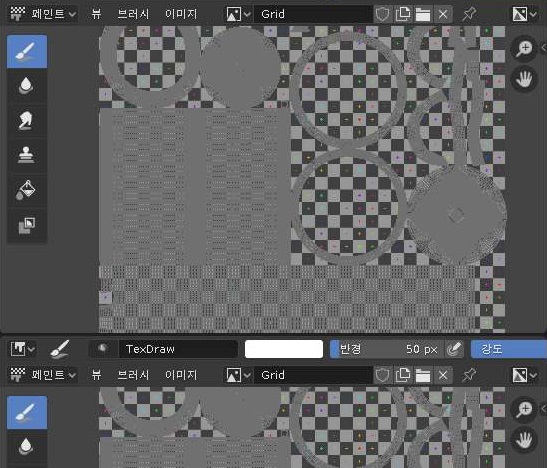Open image browse dropdown in lower editor
This screenshot has width=547, height=468.
point(238,375)
